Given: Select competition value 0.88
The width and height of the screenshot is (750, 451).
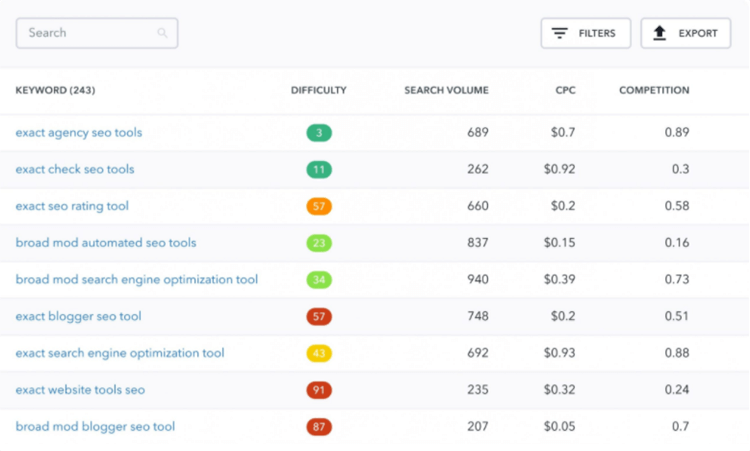Looking at the screenshot, I should tap(677, 353).
